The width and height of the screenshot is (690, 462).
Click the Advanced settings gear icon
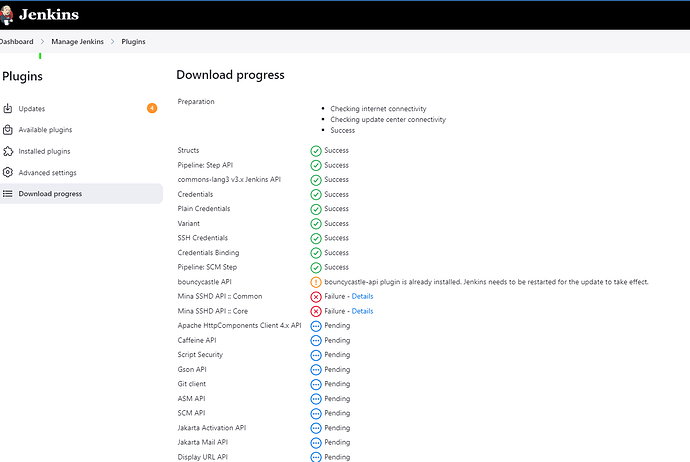8,172
